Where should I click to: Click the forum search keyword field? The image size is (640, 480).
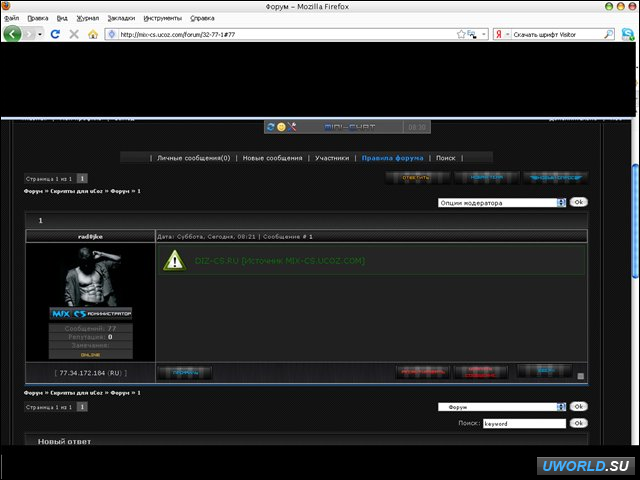pos(523,423)
